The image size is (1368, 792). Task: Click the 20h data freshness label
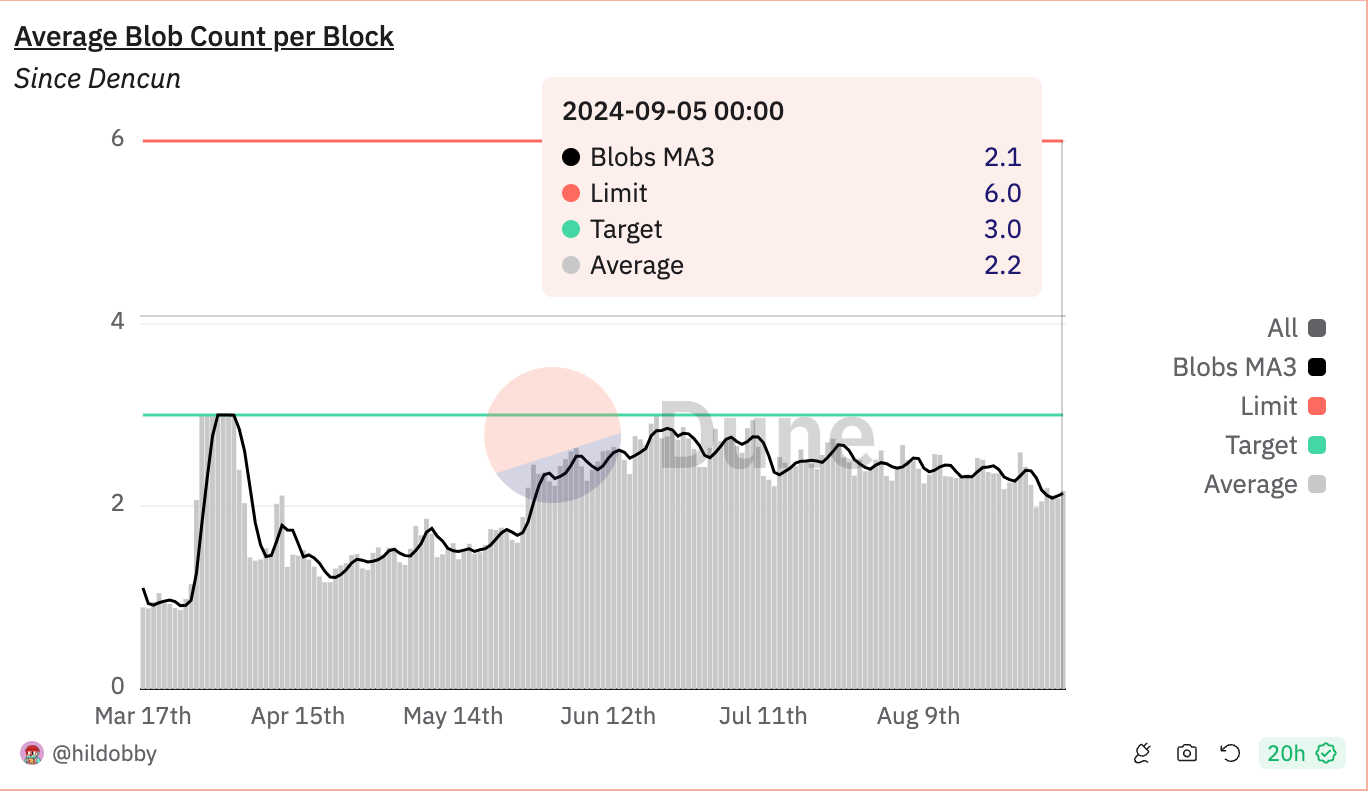1286,753
